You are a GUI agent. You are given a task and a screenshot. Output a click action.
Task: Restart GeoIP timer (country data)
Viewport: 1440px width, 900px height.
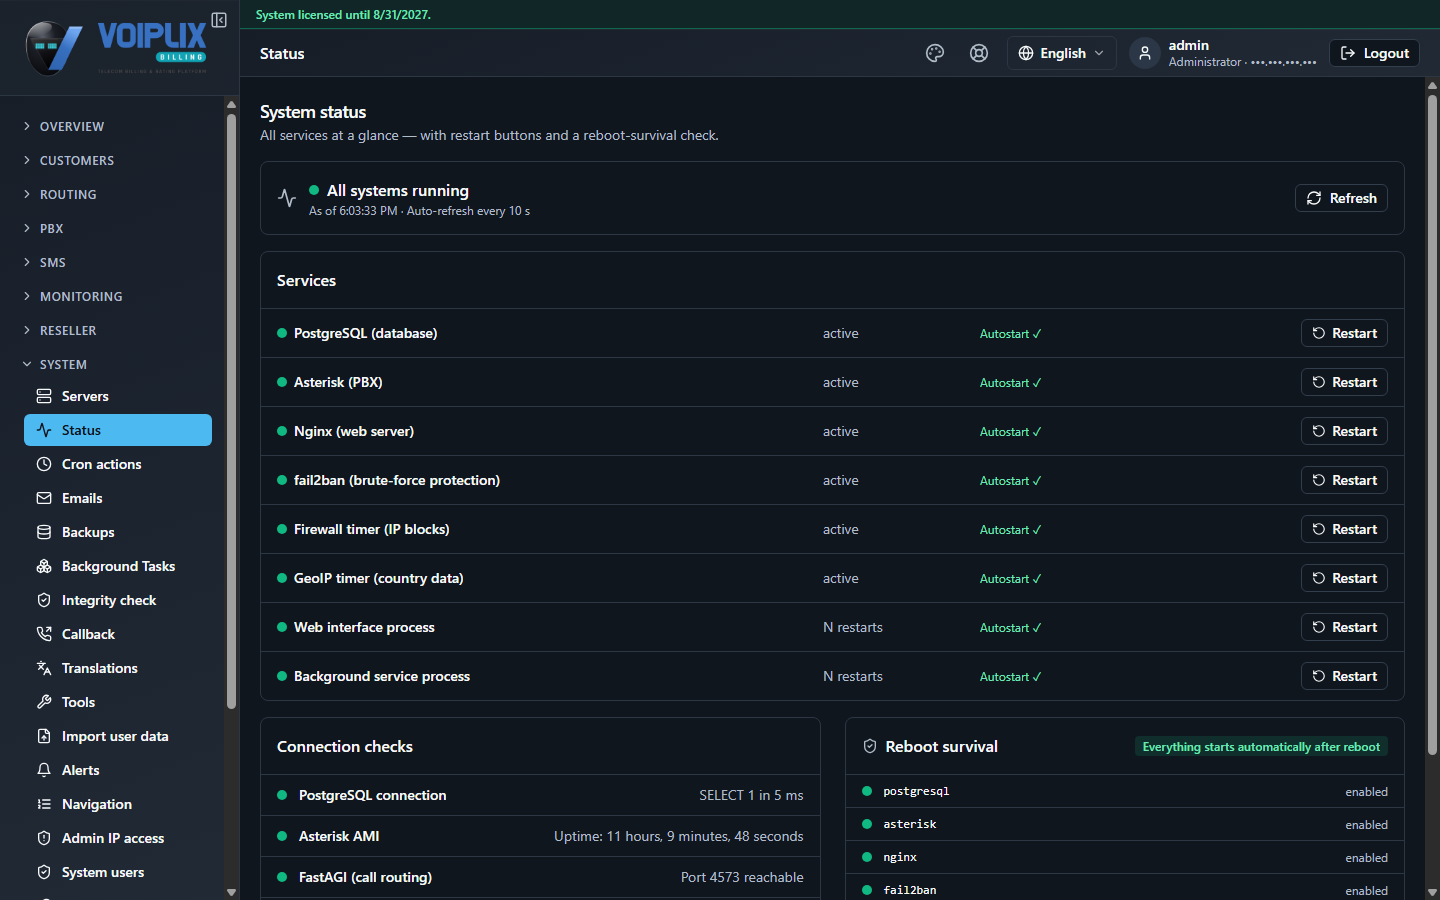pos(1344,578)
